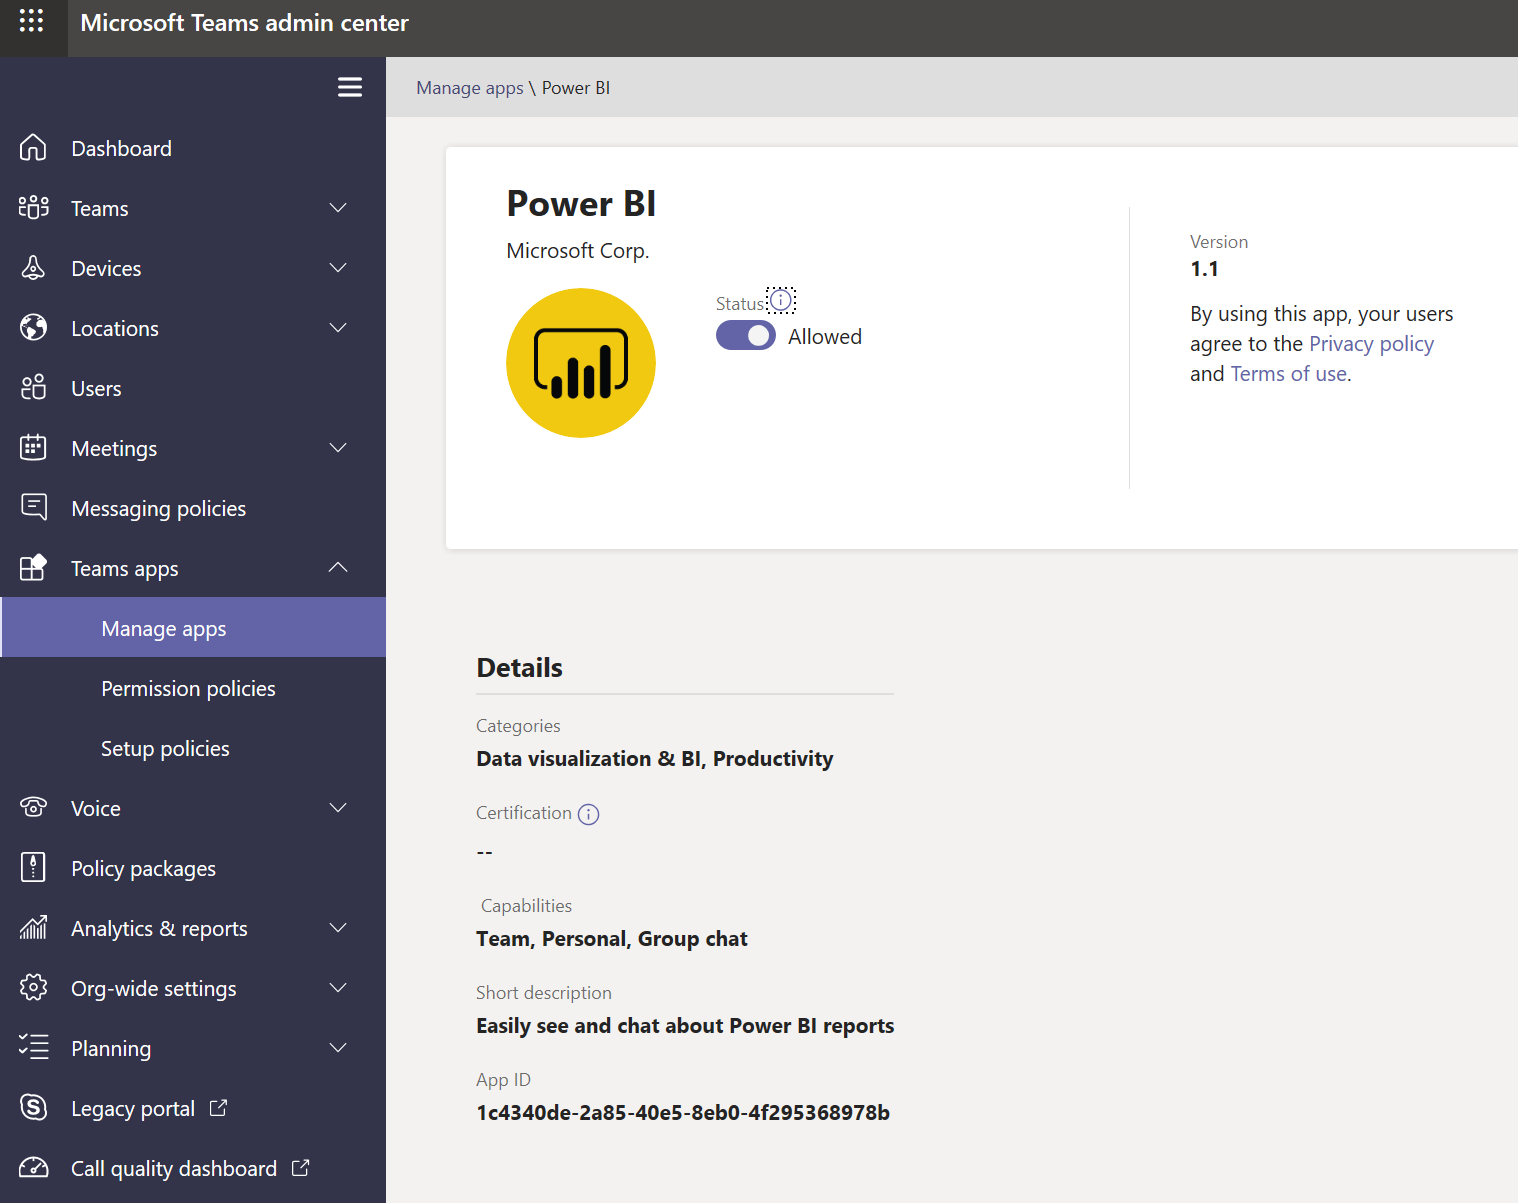Click the Teams apps puzzle icon
This screenshot has width=1518, height=1203.
pos(33,568)
